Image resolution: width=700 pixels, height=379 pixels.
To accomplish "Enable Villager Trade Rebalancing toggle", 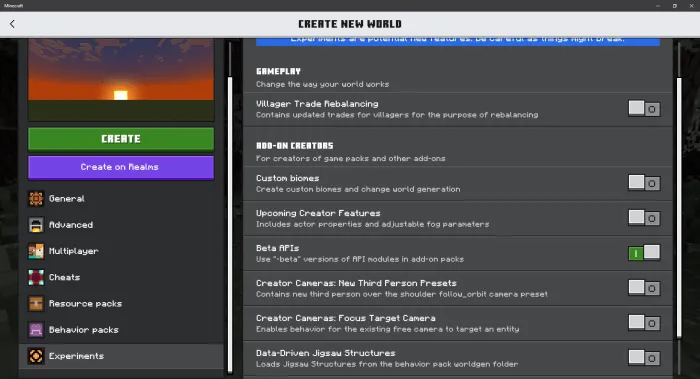I will tap(644, 108).
